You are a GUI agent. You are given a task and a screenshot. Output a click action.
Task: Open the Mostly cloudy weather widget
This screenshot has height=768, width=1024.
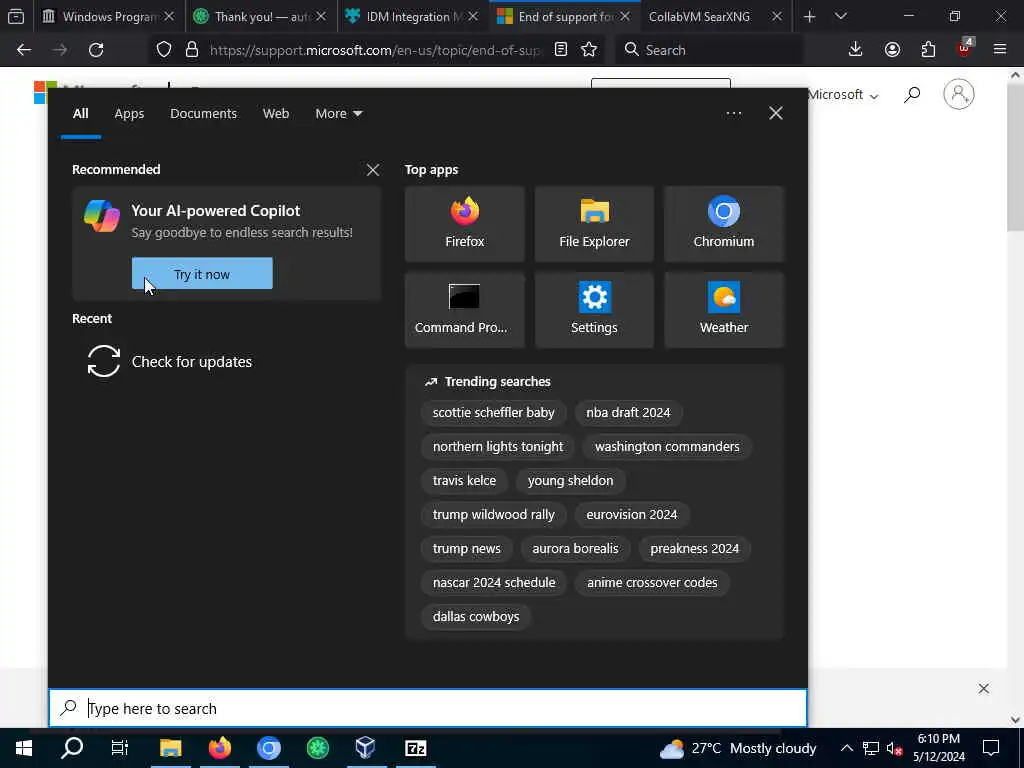(738, 748)
